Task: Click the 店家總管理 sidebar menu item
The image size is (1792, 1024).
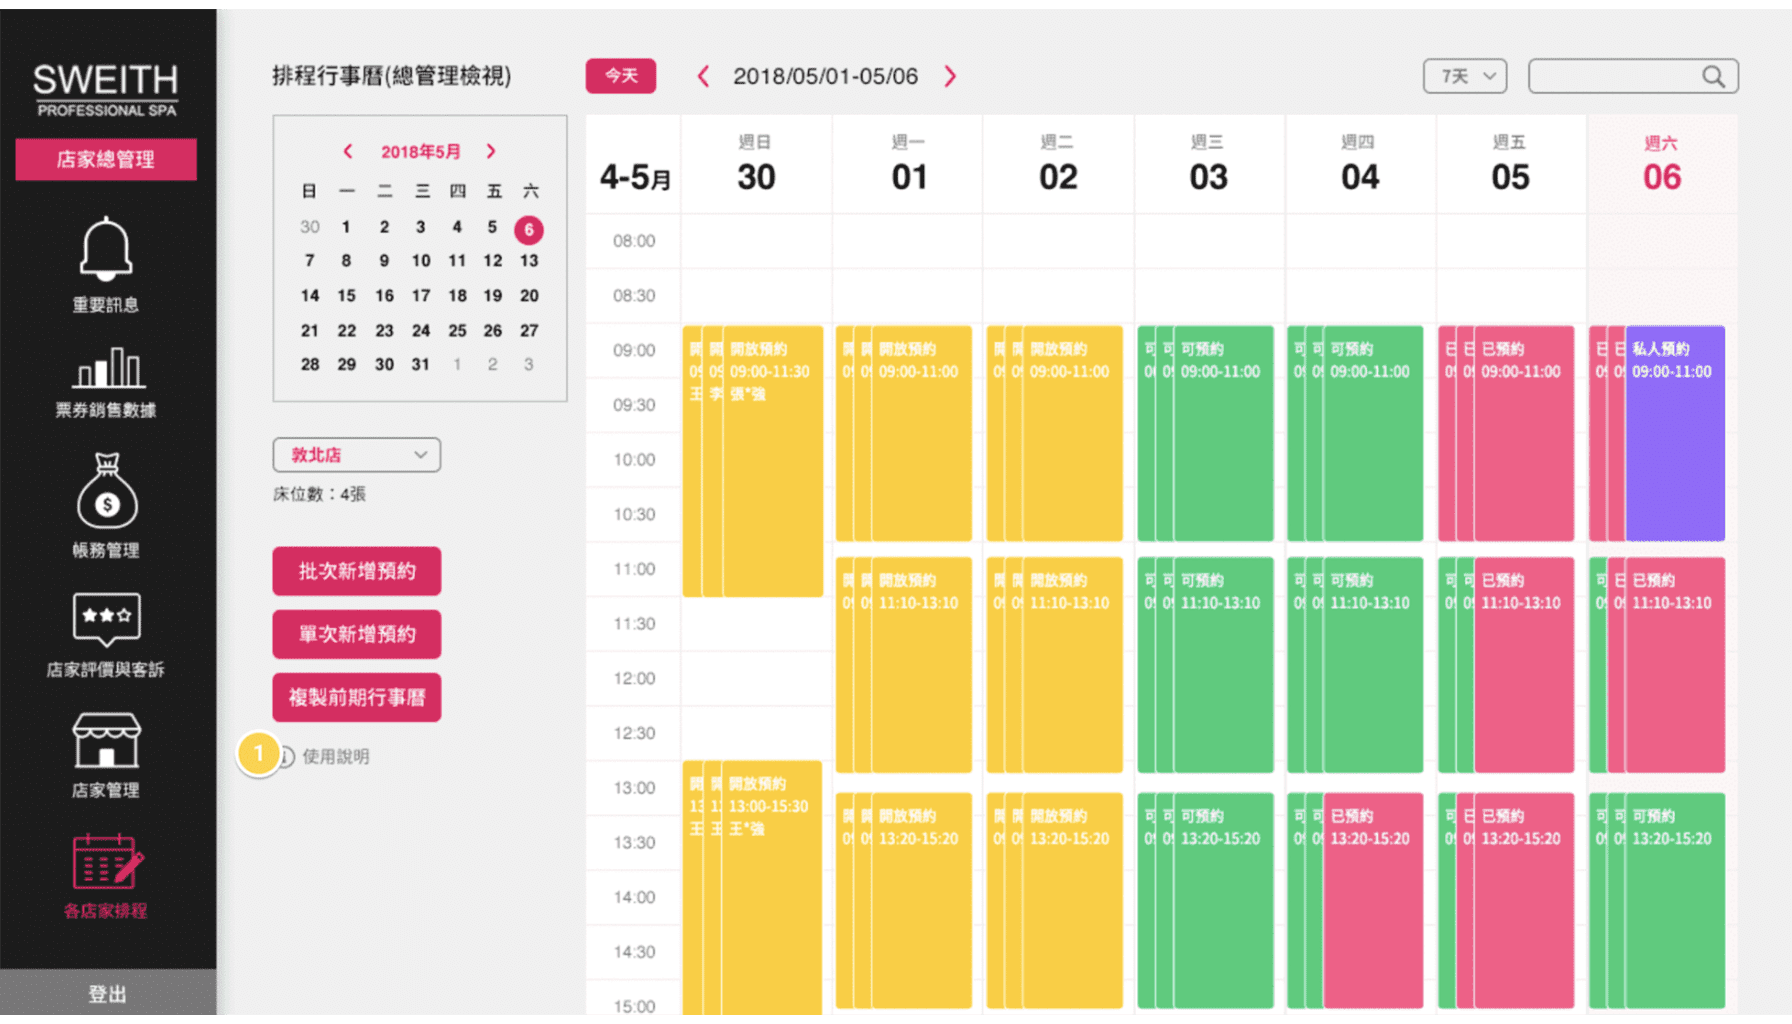Action: (x=105, y=158)
